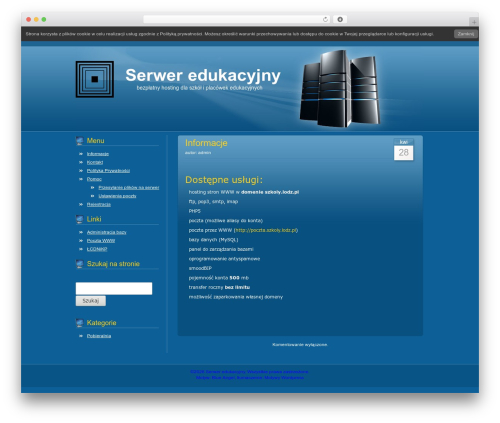Click the Blue Angel theme link in footer
The image size is (500, 423).
(224, 377)
